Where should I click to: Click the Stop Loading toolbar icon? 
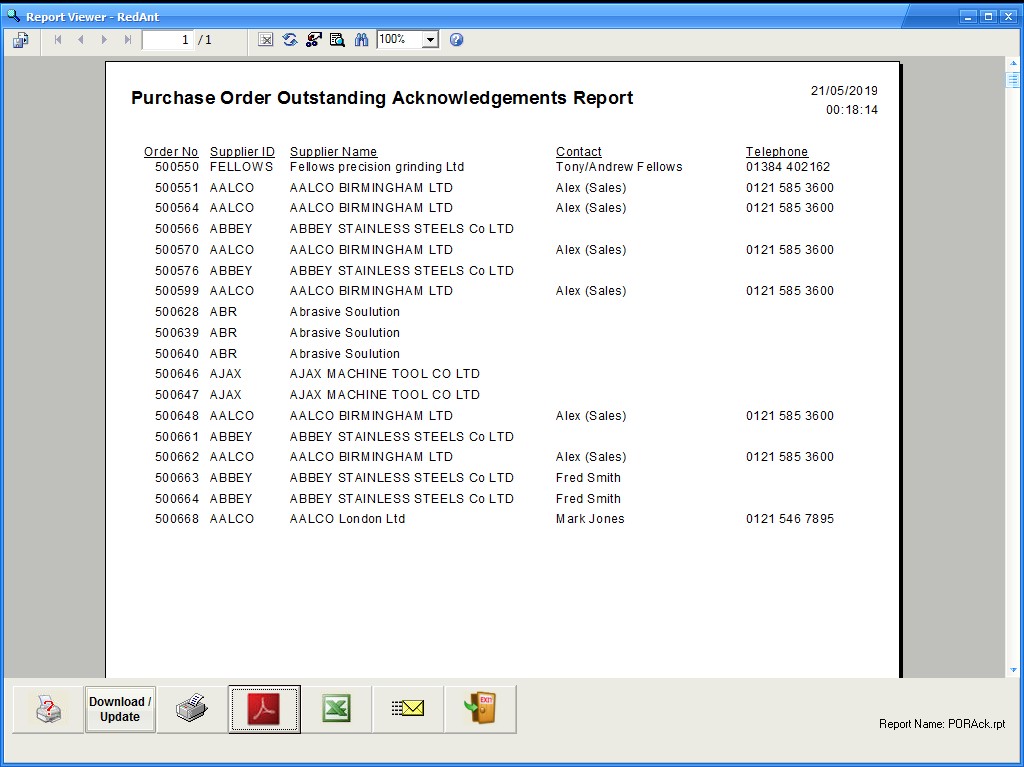[x=266, y=40]
